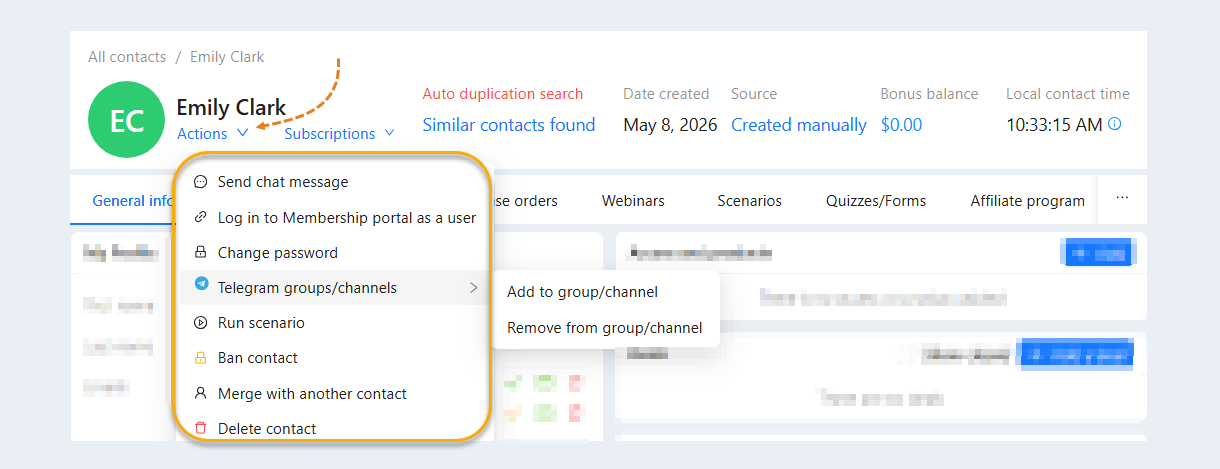Screen dimensions: 1220x469
Task: Open the Similar contacts found link
Action: click(509, 125)
